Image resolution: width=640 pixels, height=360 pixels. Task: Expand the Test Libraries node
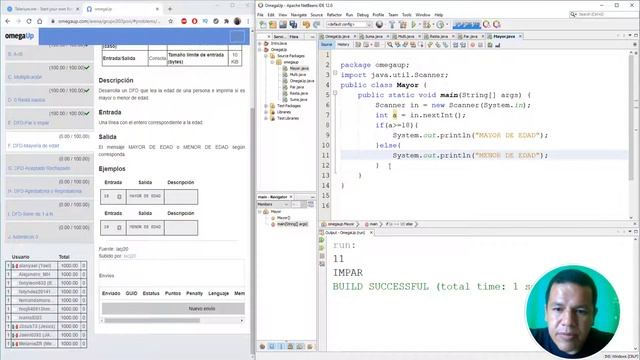(266, 118)
